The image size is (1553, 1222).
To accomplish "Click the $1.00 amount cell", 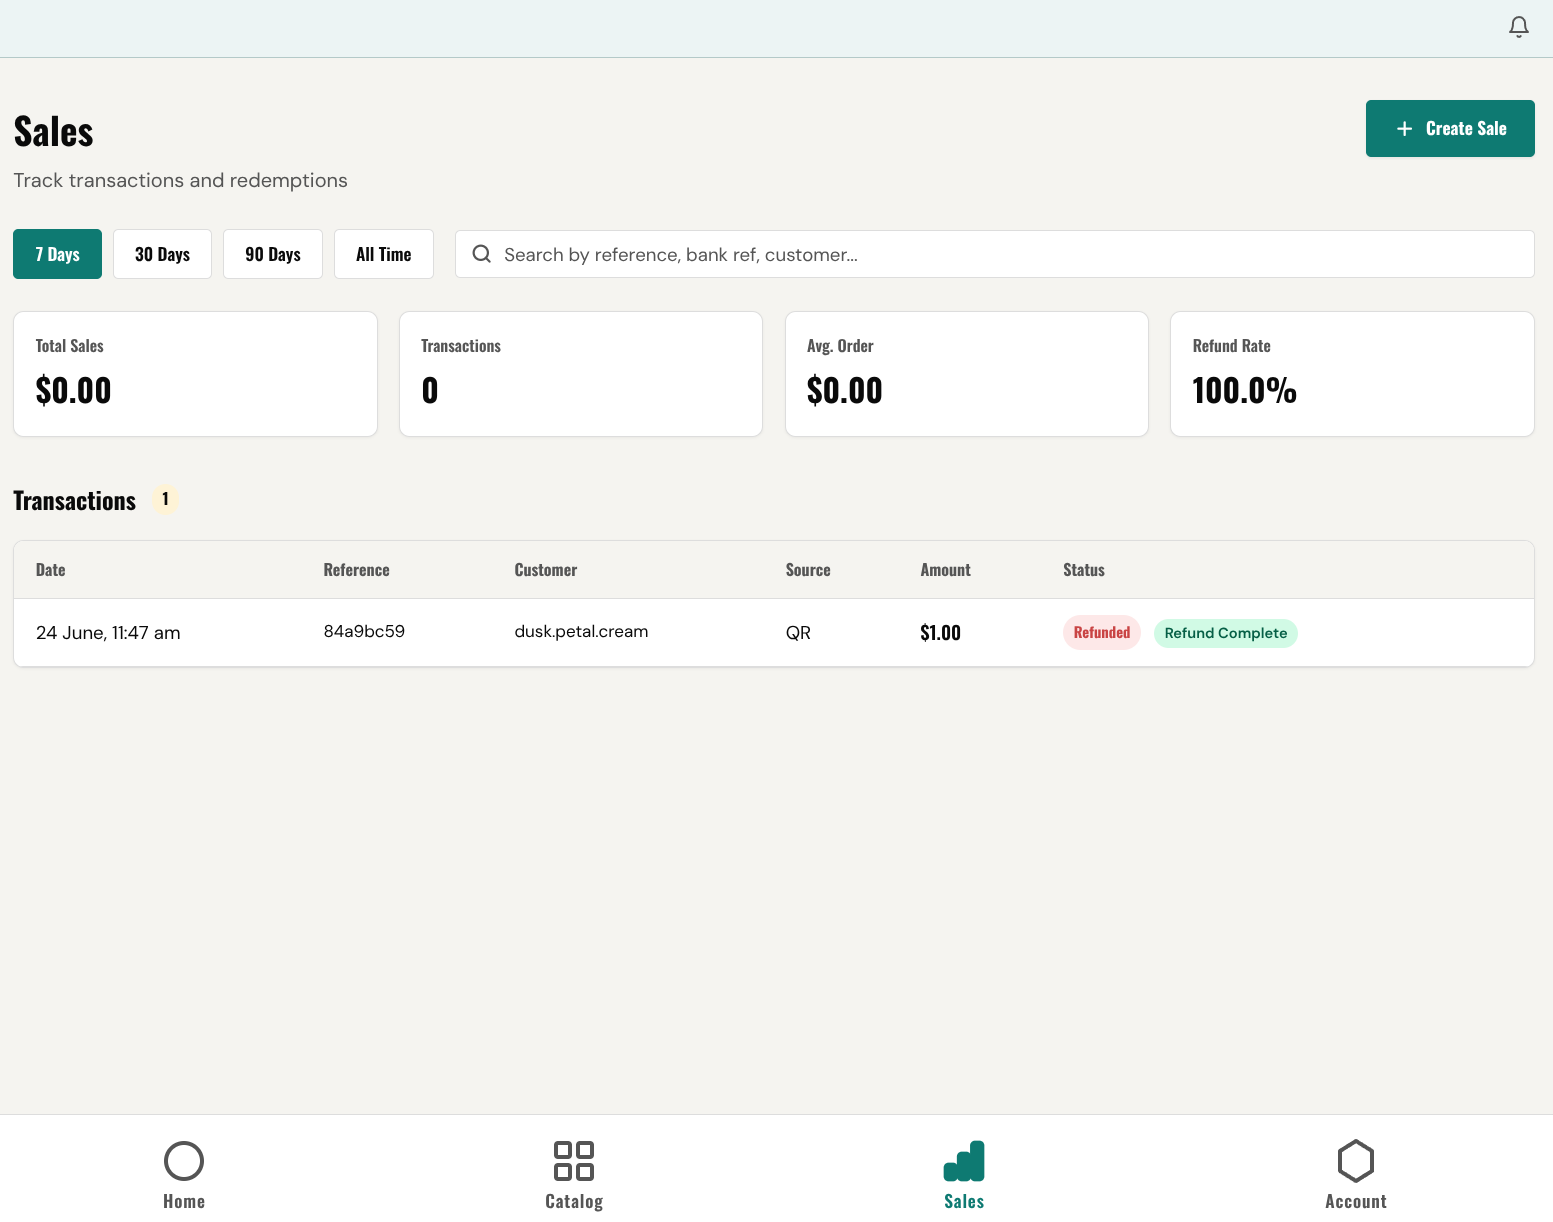I will 940,633.
